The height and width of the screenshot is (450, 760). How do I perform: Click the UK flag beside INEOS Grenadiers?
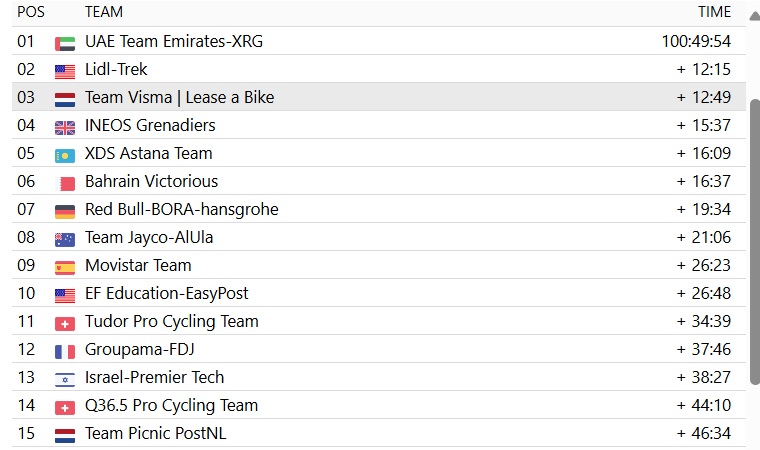tap(65, 127)
